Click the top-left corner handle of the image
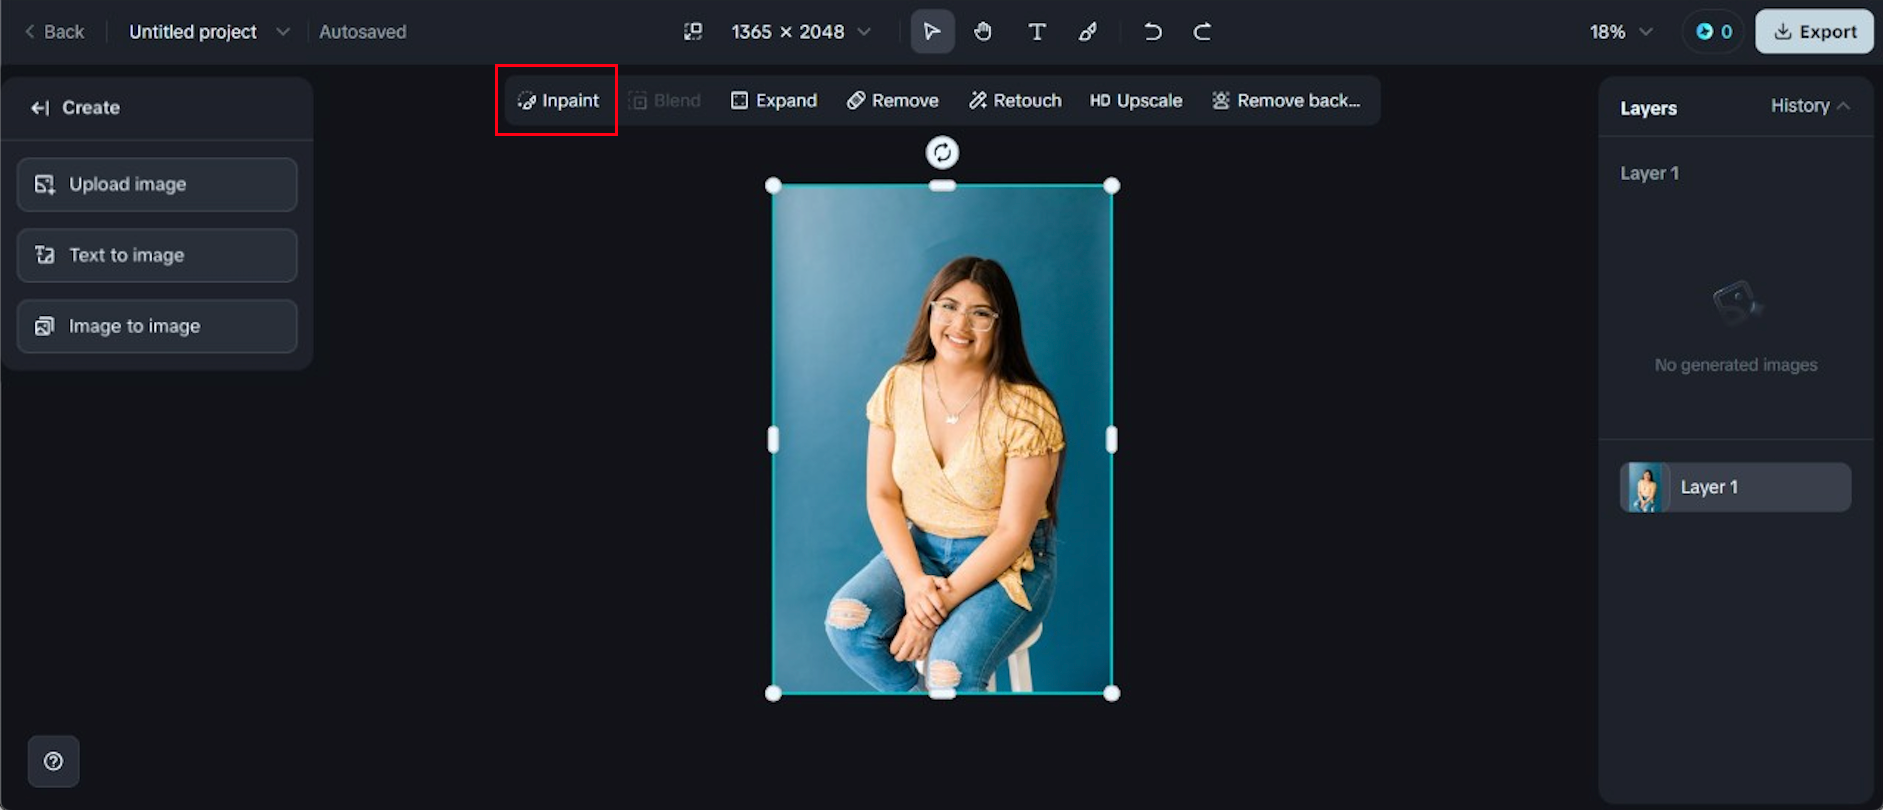Image resolution: width=1883 pixels, height=810 pixels. [773, 186]
